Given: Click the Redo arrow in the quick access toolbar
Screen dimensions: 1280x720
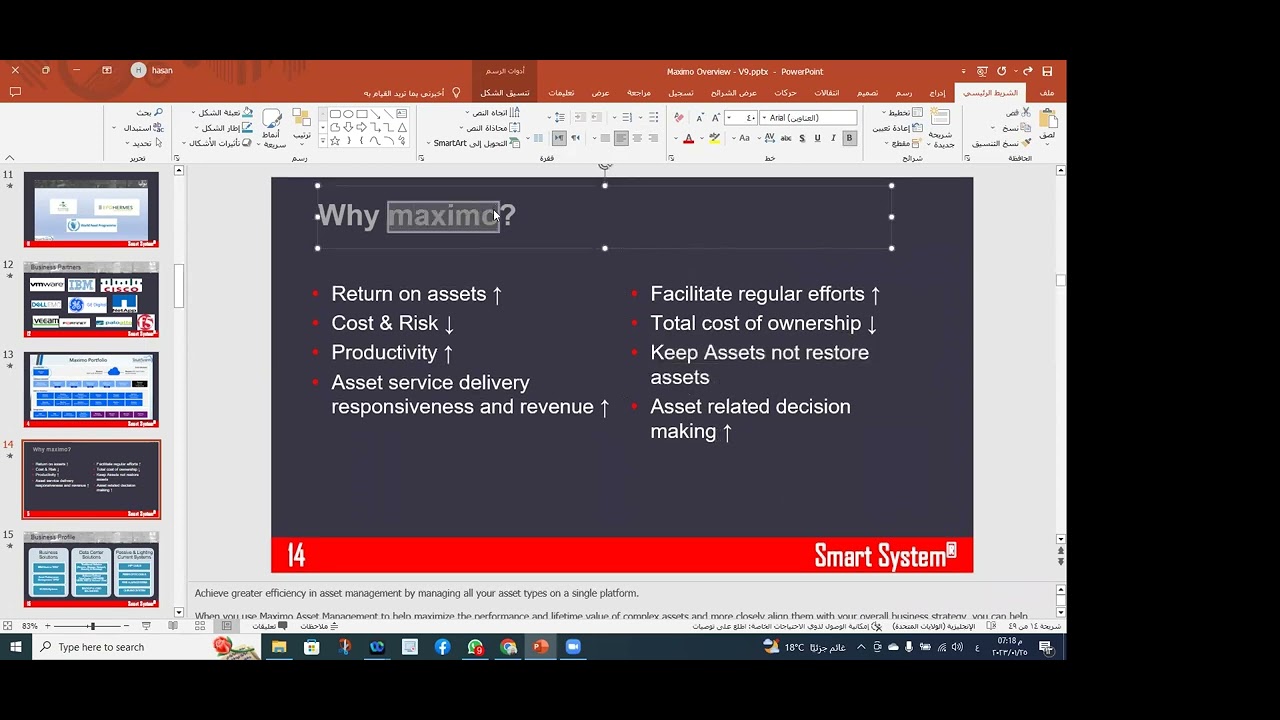Looking at the screenshot, I should [x=1002, y=71].
